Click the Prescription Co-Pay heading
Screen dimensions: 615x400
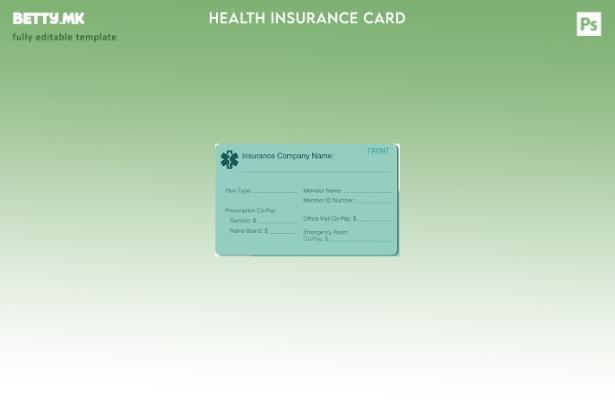[x=250, y=210]
